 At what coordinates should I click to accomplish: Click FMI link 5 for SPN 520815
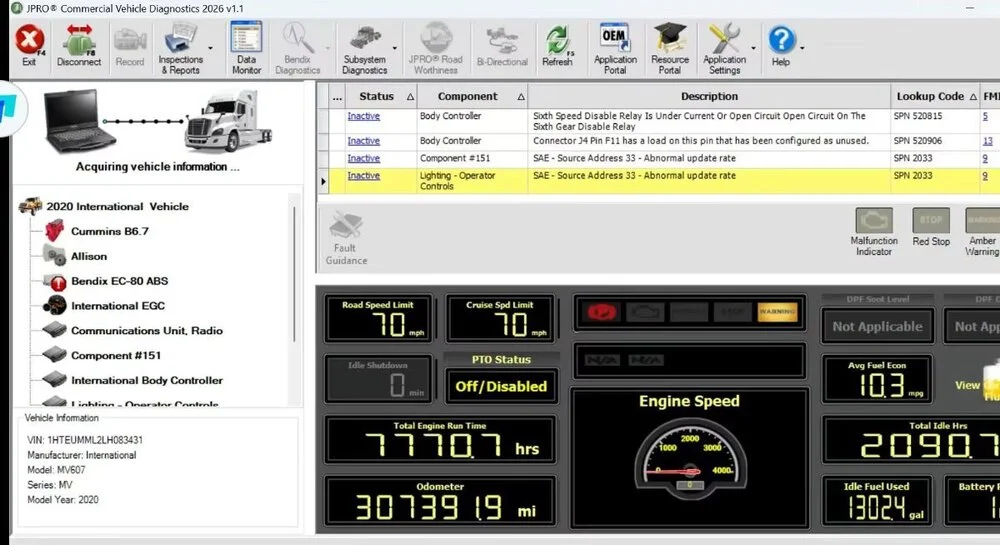coord(985,116)
